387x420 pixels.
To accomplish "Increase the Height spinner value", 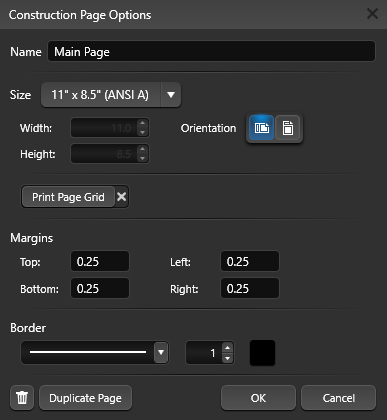I will click(x=143, y=149).
